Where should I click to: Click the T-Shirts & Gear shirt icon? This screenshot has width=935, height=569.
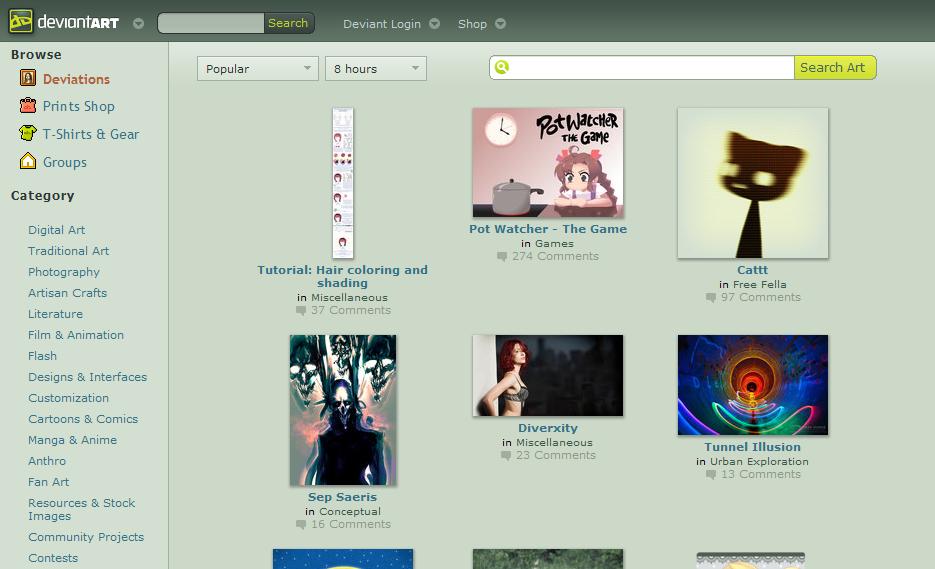[27, 133]
